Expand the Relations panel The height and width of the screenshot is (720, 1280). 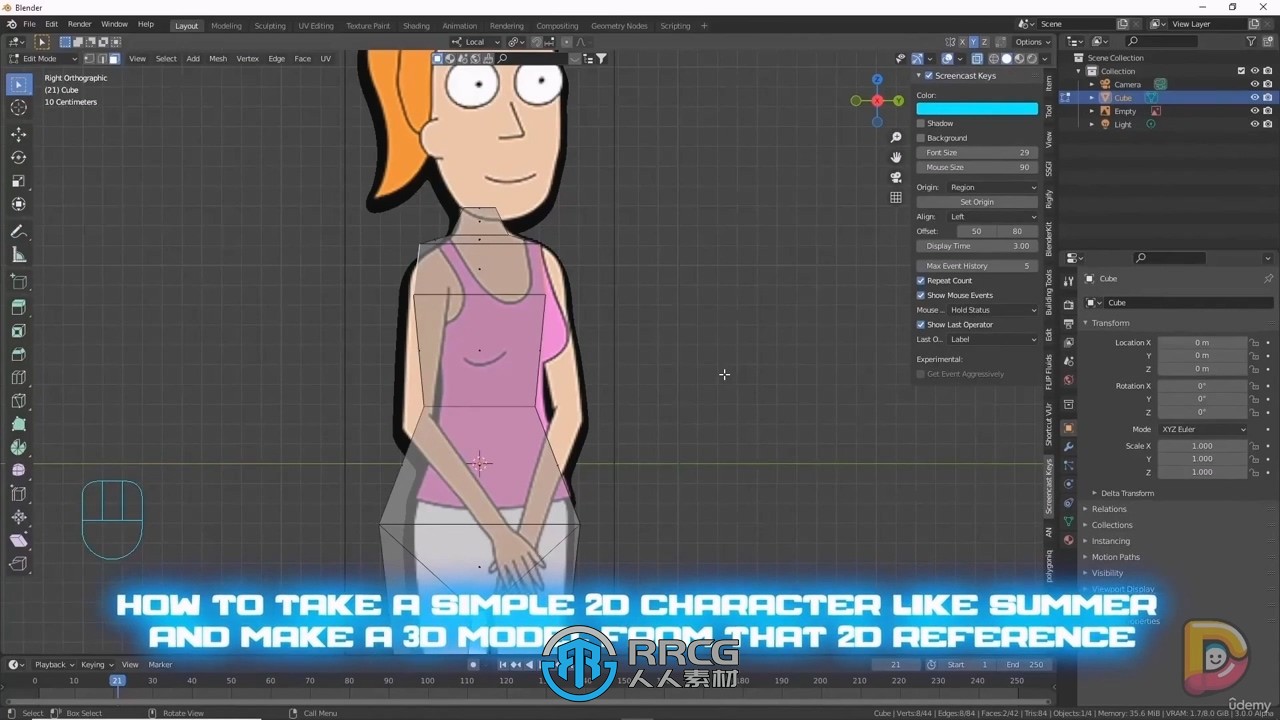click(x=1108, y=509)
